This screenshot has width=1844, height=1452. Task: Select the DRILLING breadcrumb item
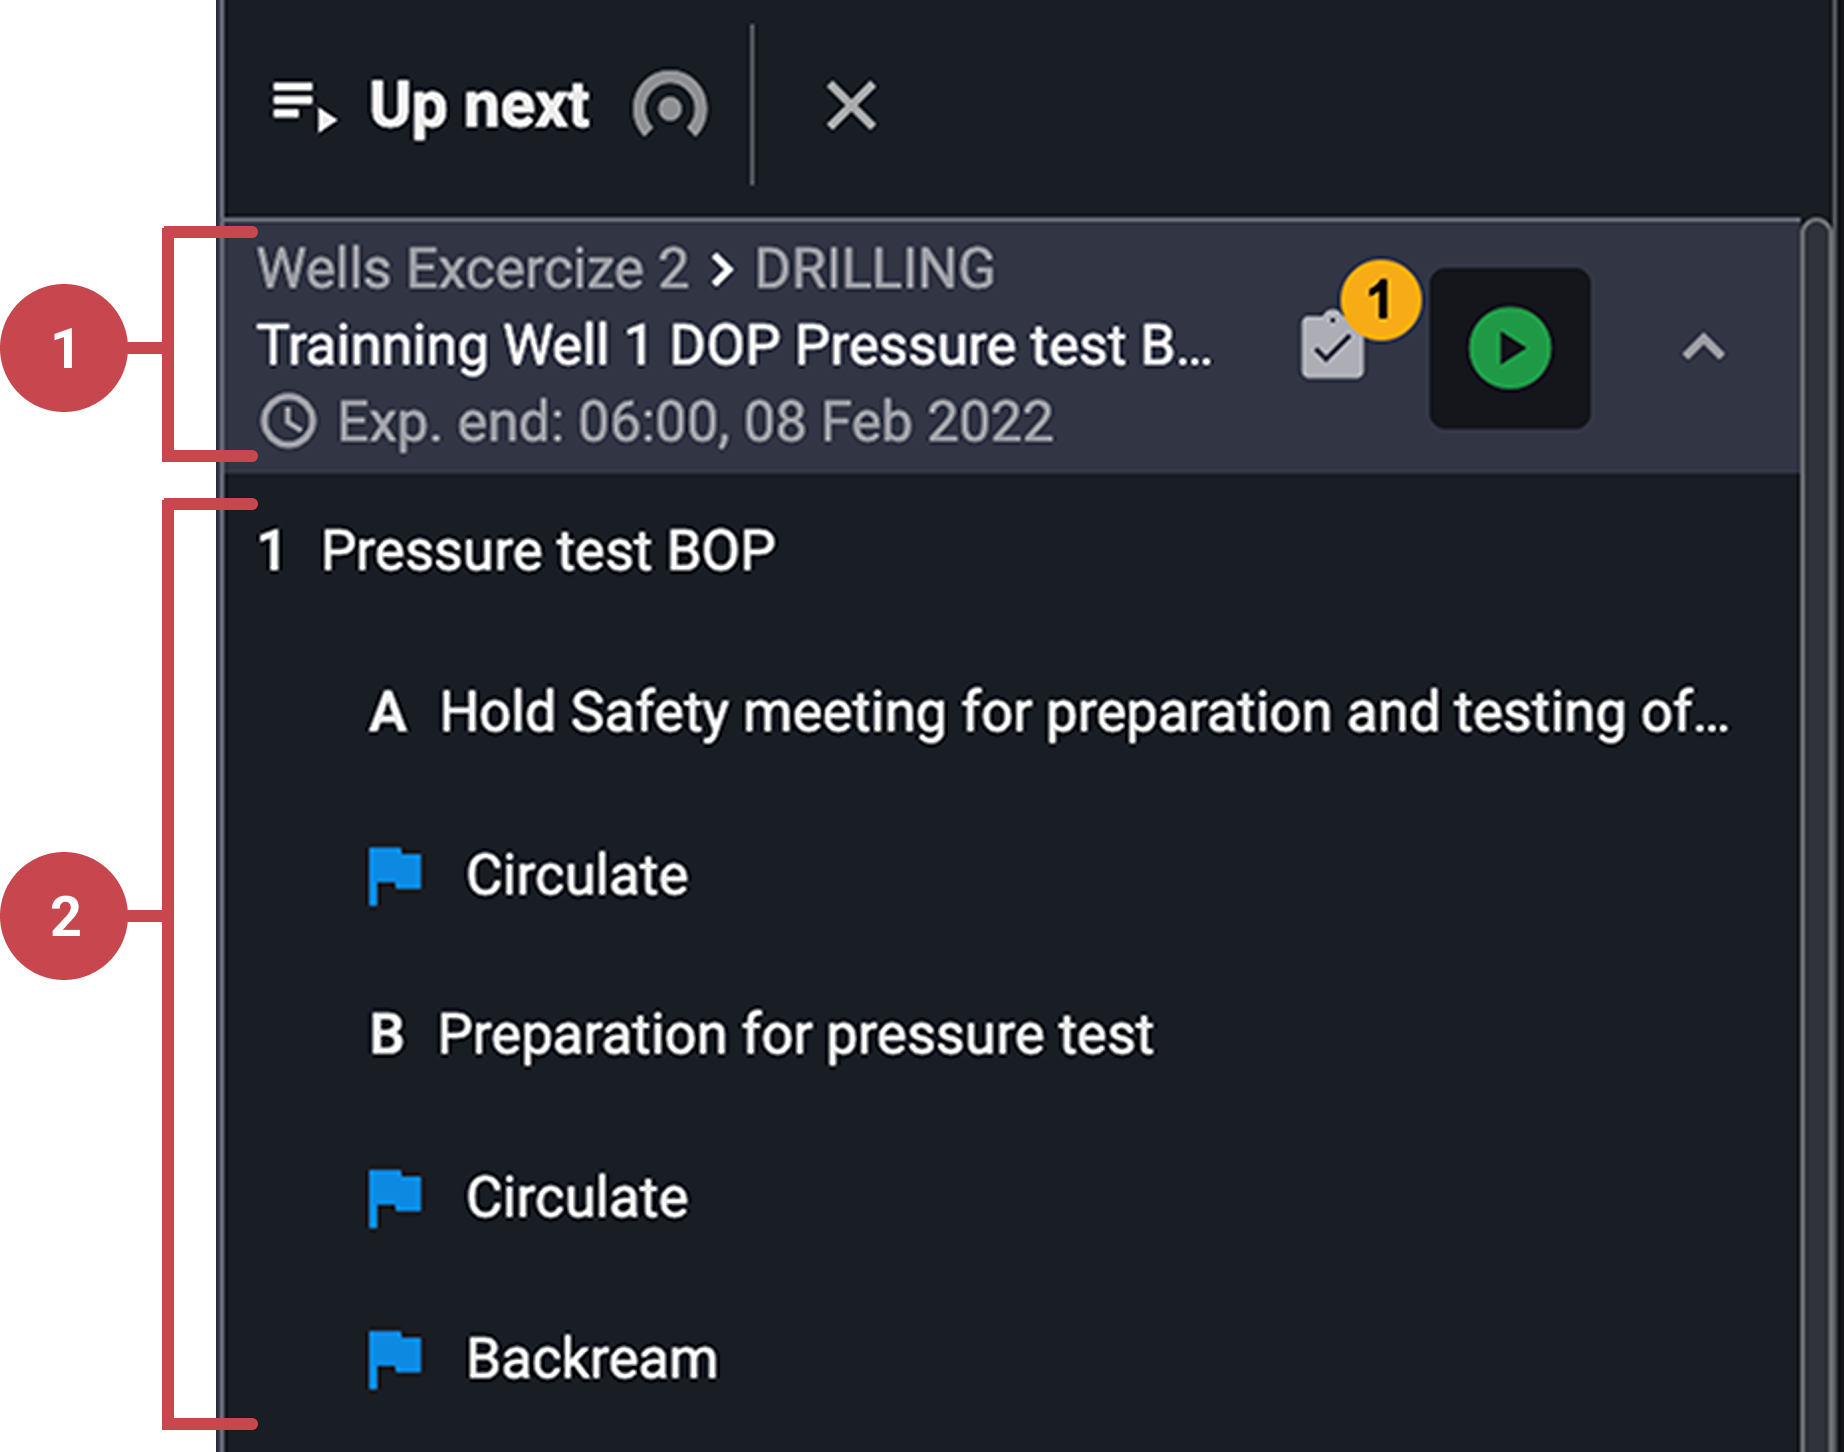(x=874, y=268)
